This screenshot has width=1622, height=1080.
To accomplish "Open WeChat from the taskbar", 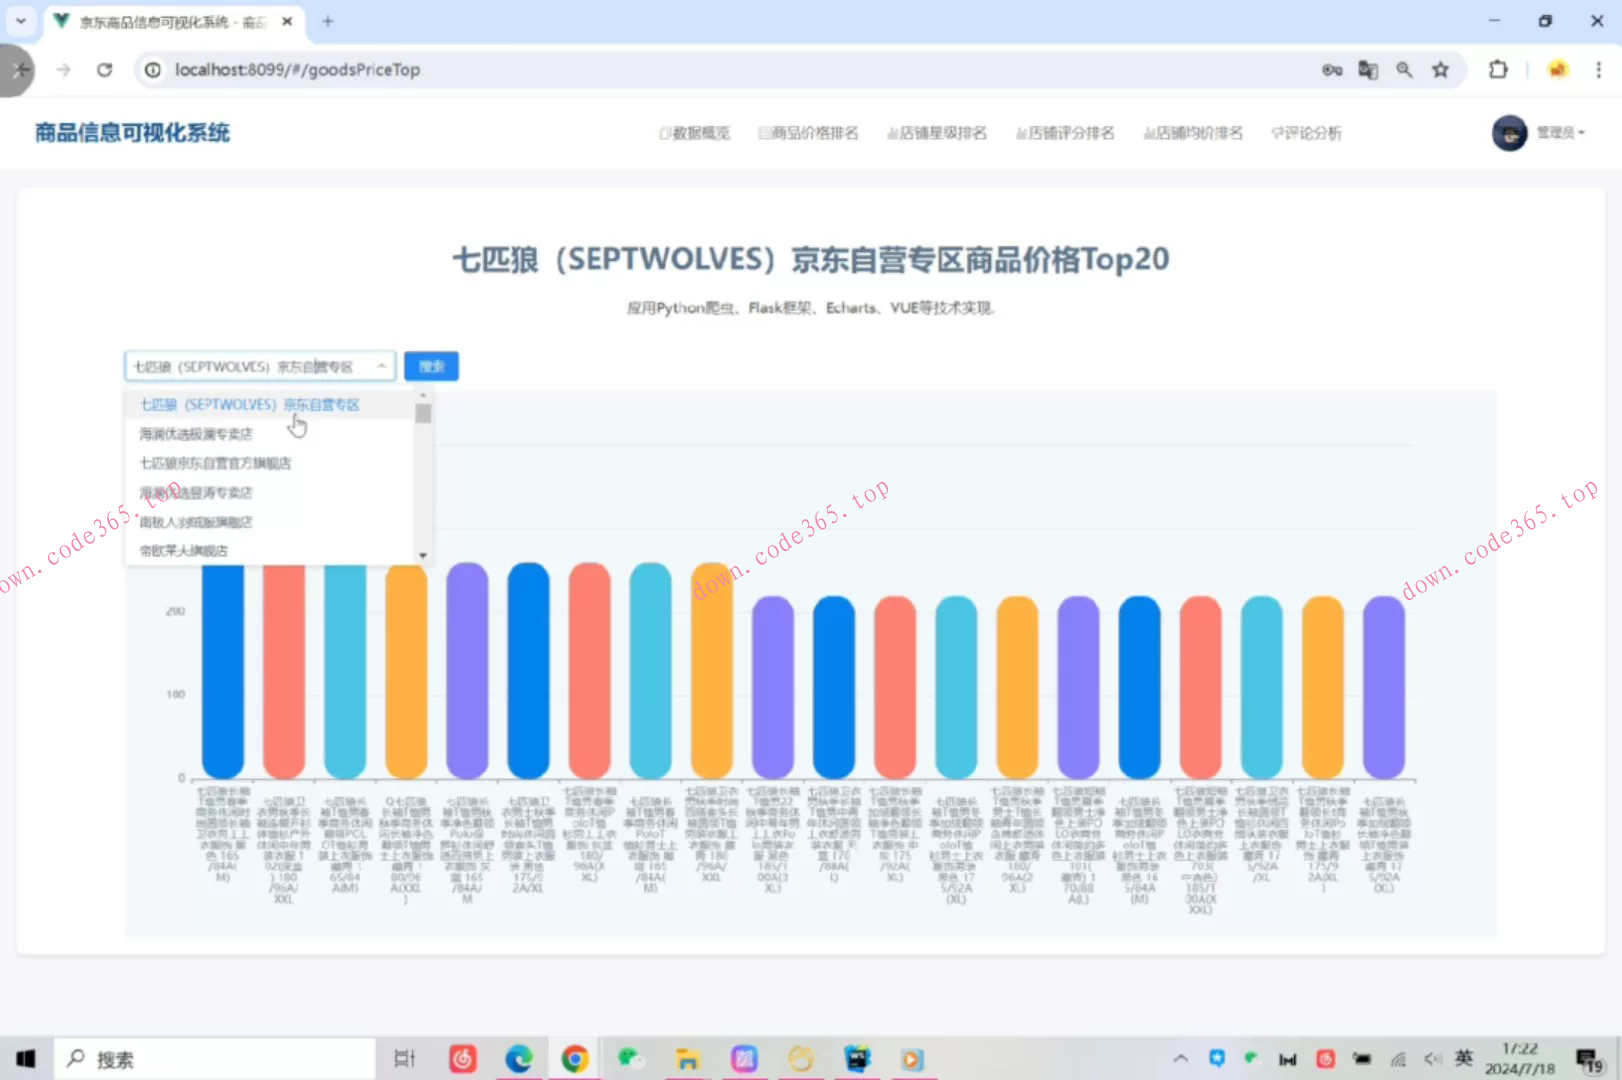I will coord(630,1059).
